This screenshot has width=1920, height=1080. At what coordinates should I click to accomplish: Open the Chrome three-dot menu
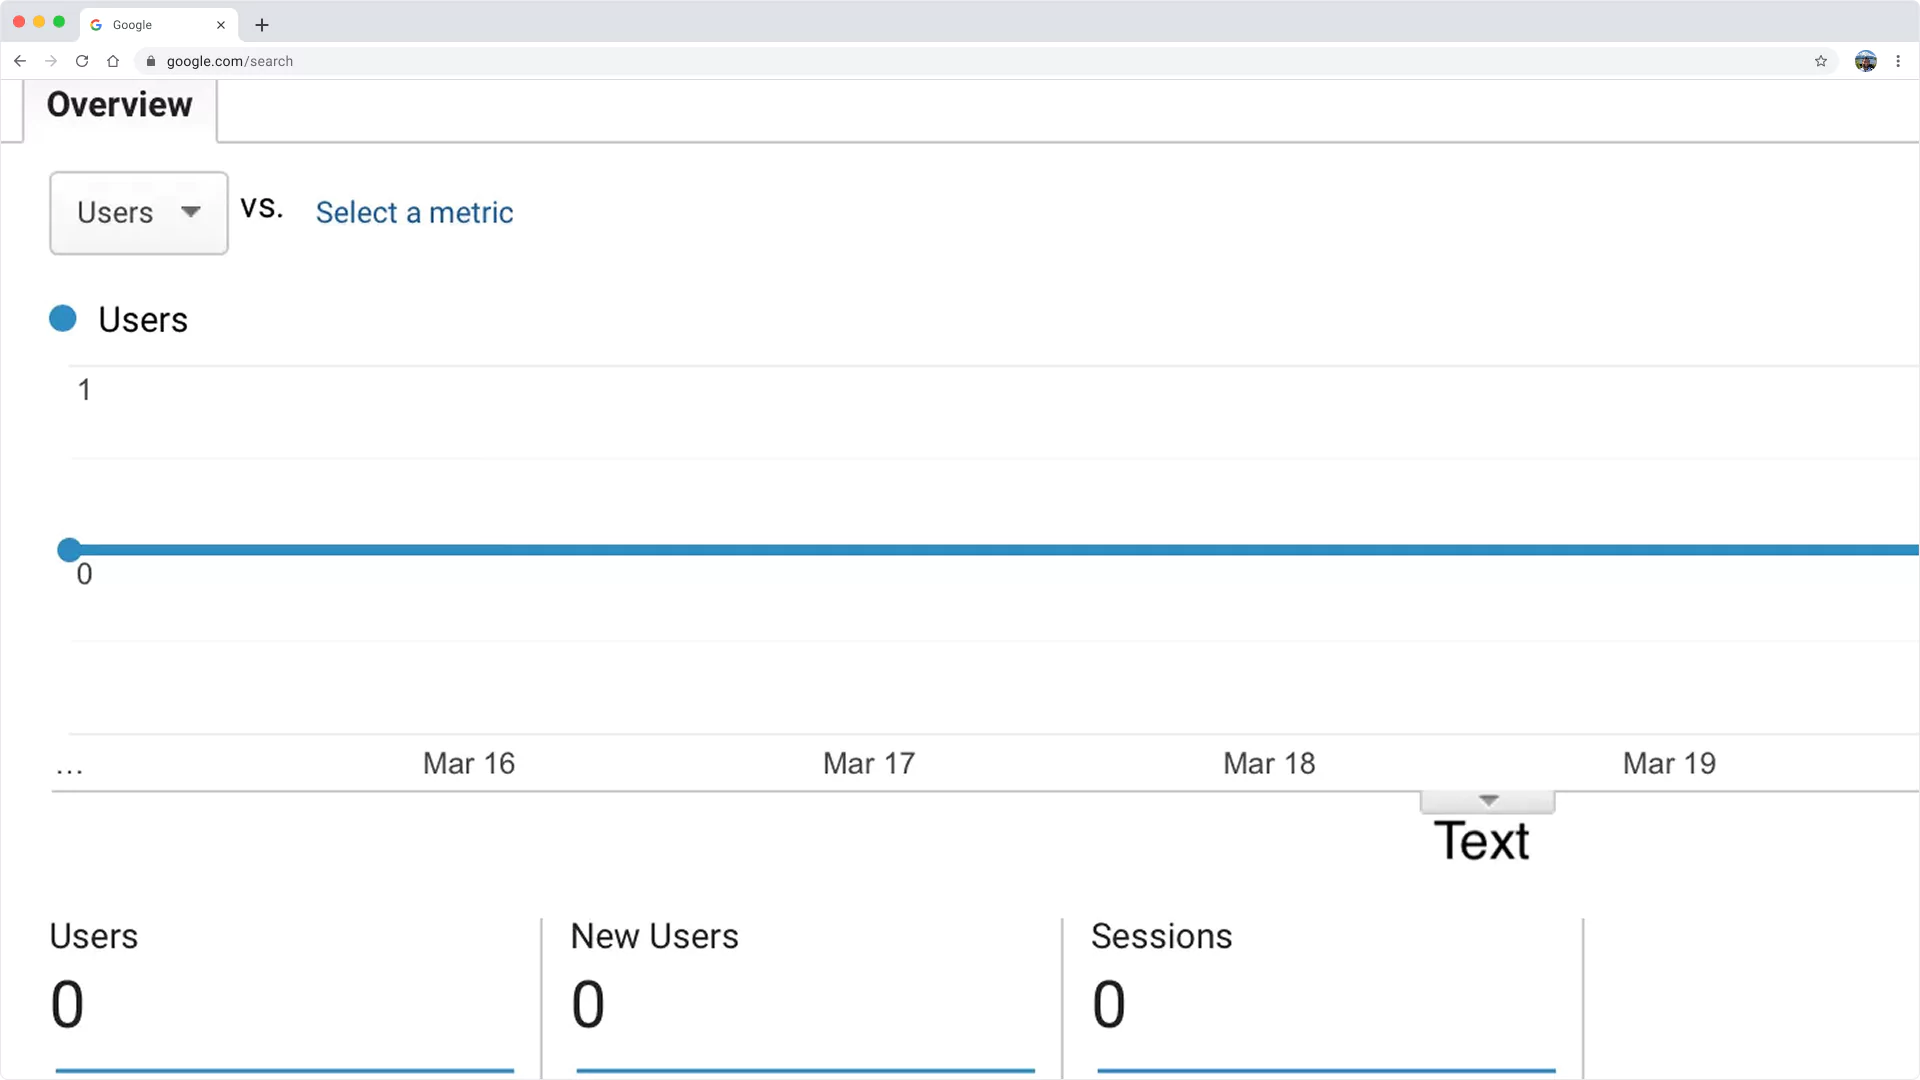click(1898, 61)
